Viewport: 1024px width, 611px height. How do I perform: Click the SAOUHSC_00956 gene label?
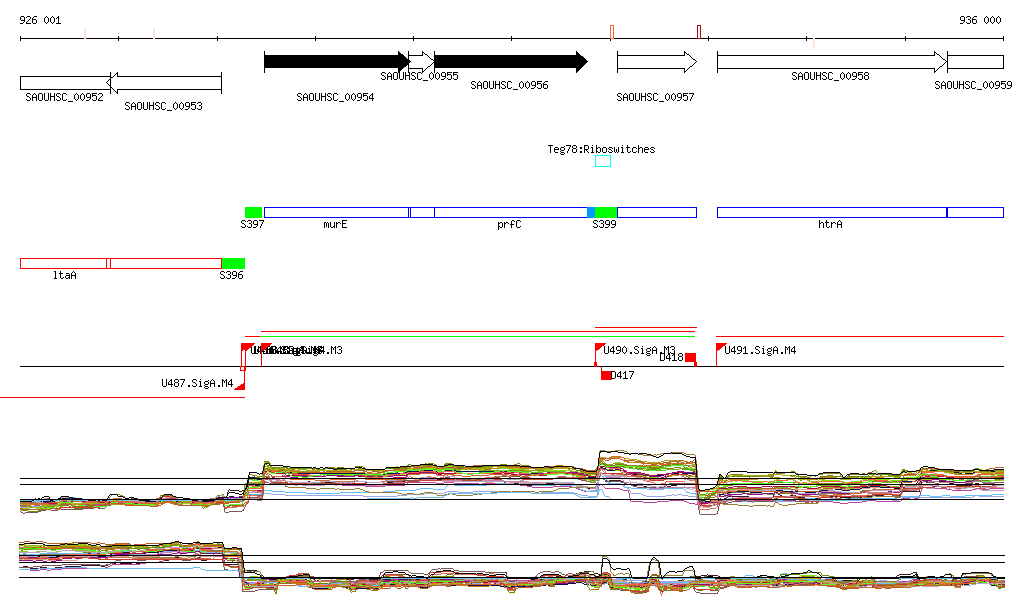click(x=509, y=86)
